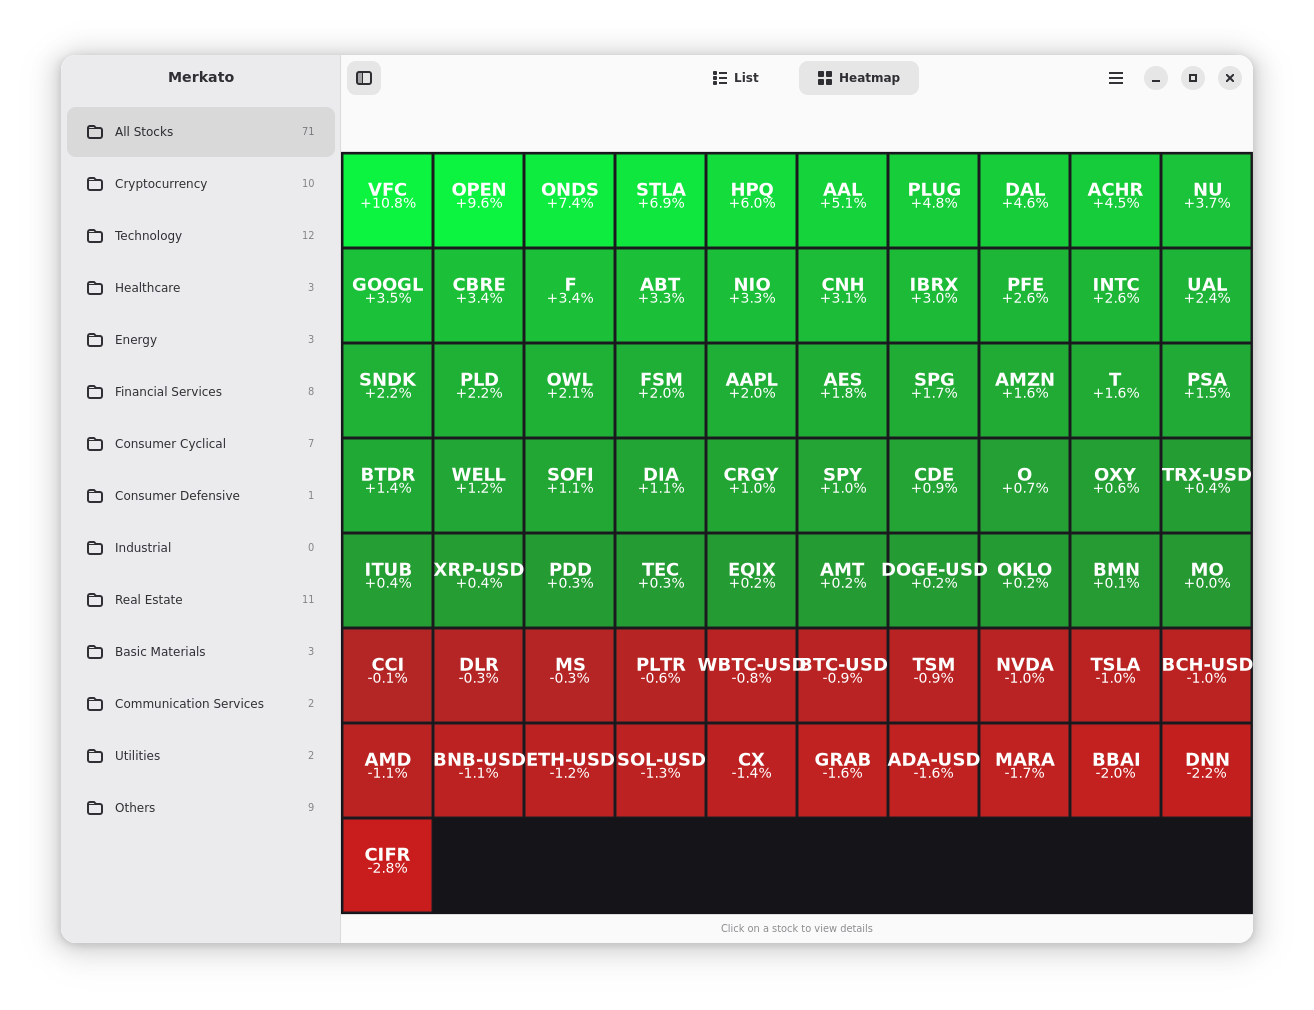The width and height of the screenshot is (1314, 1010).
Task: Open the CIFR red heatmap tile
Action: click(387, 865)
